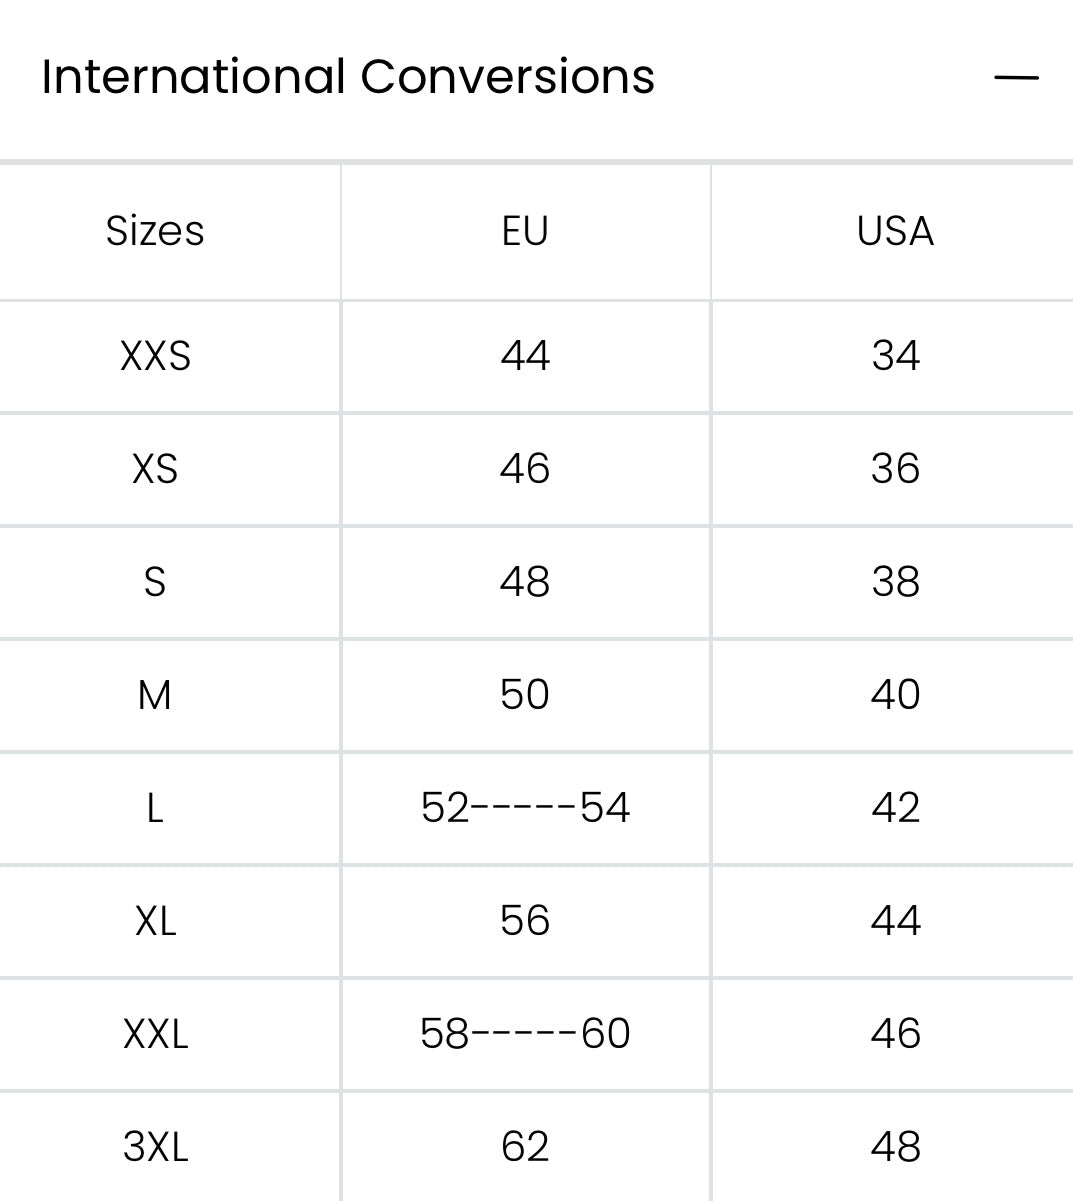Collapse the International Conversions section
The height and width of the screenshot is (1201, 1073).
point(1016,77)
